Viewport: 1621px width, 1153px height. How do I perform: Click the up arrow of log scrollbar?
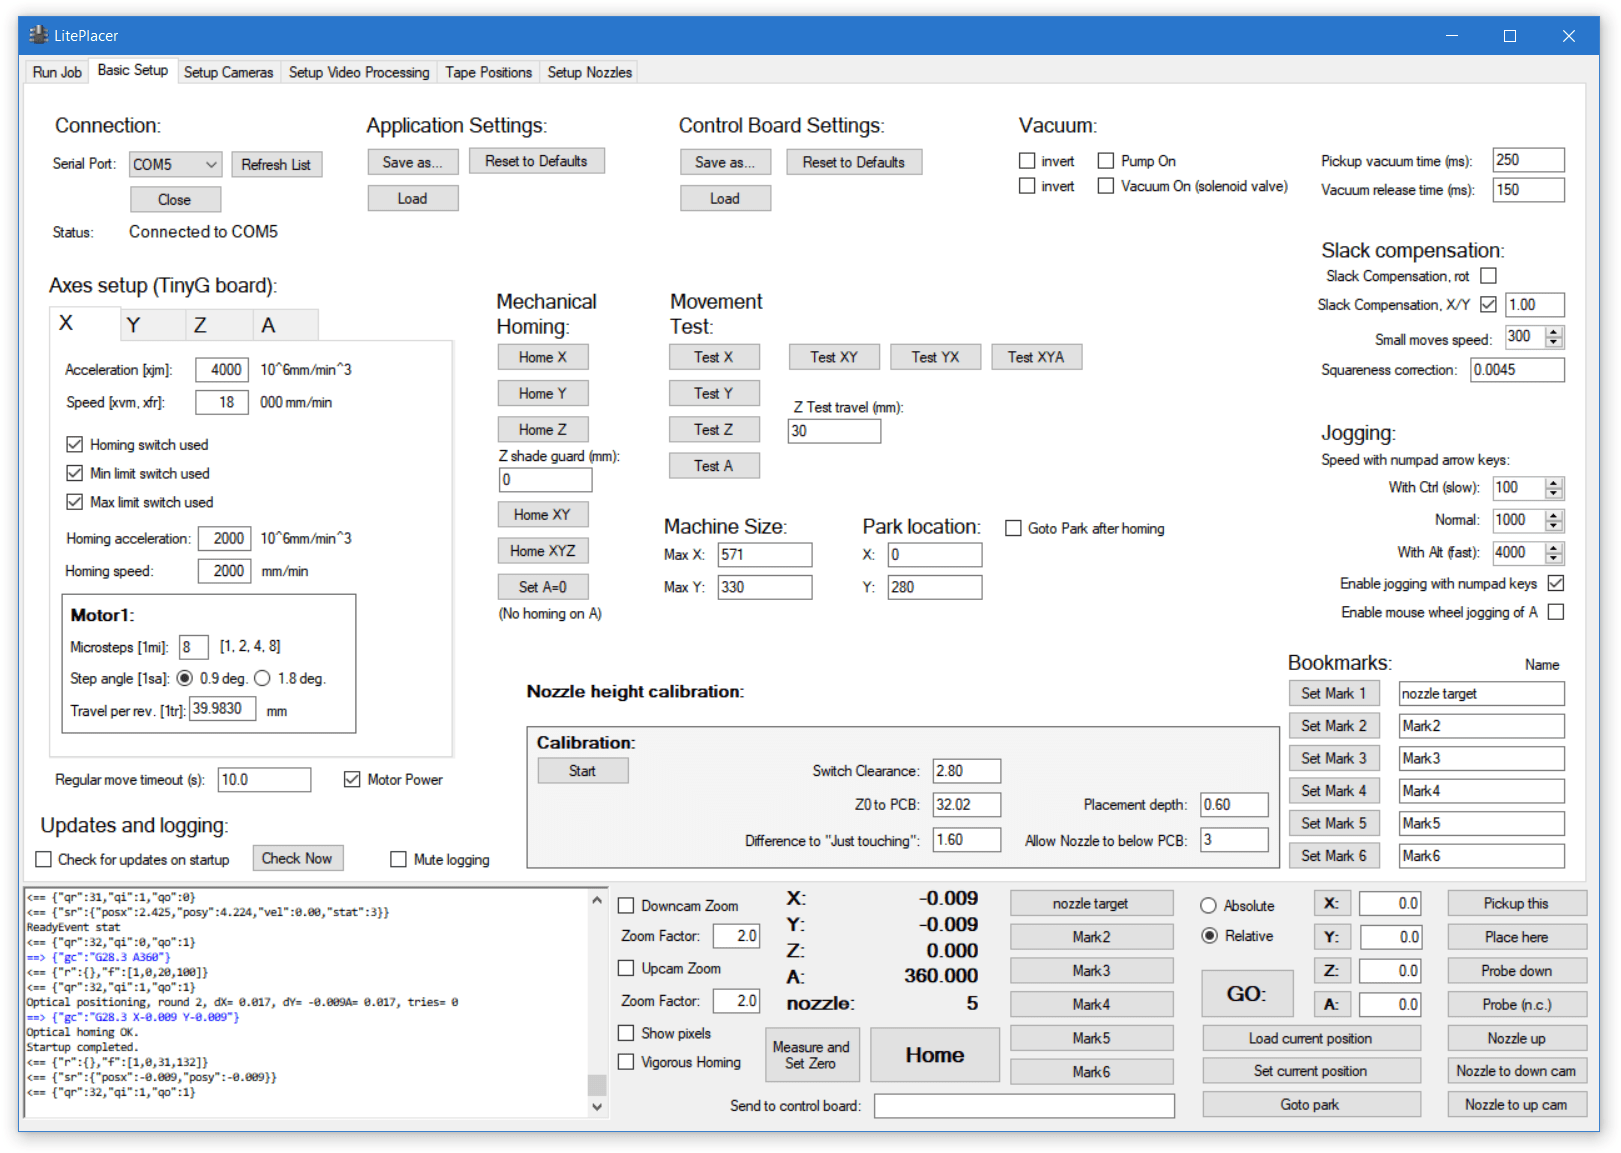(597, 900)
